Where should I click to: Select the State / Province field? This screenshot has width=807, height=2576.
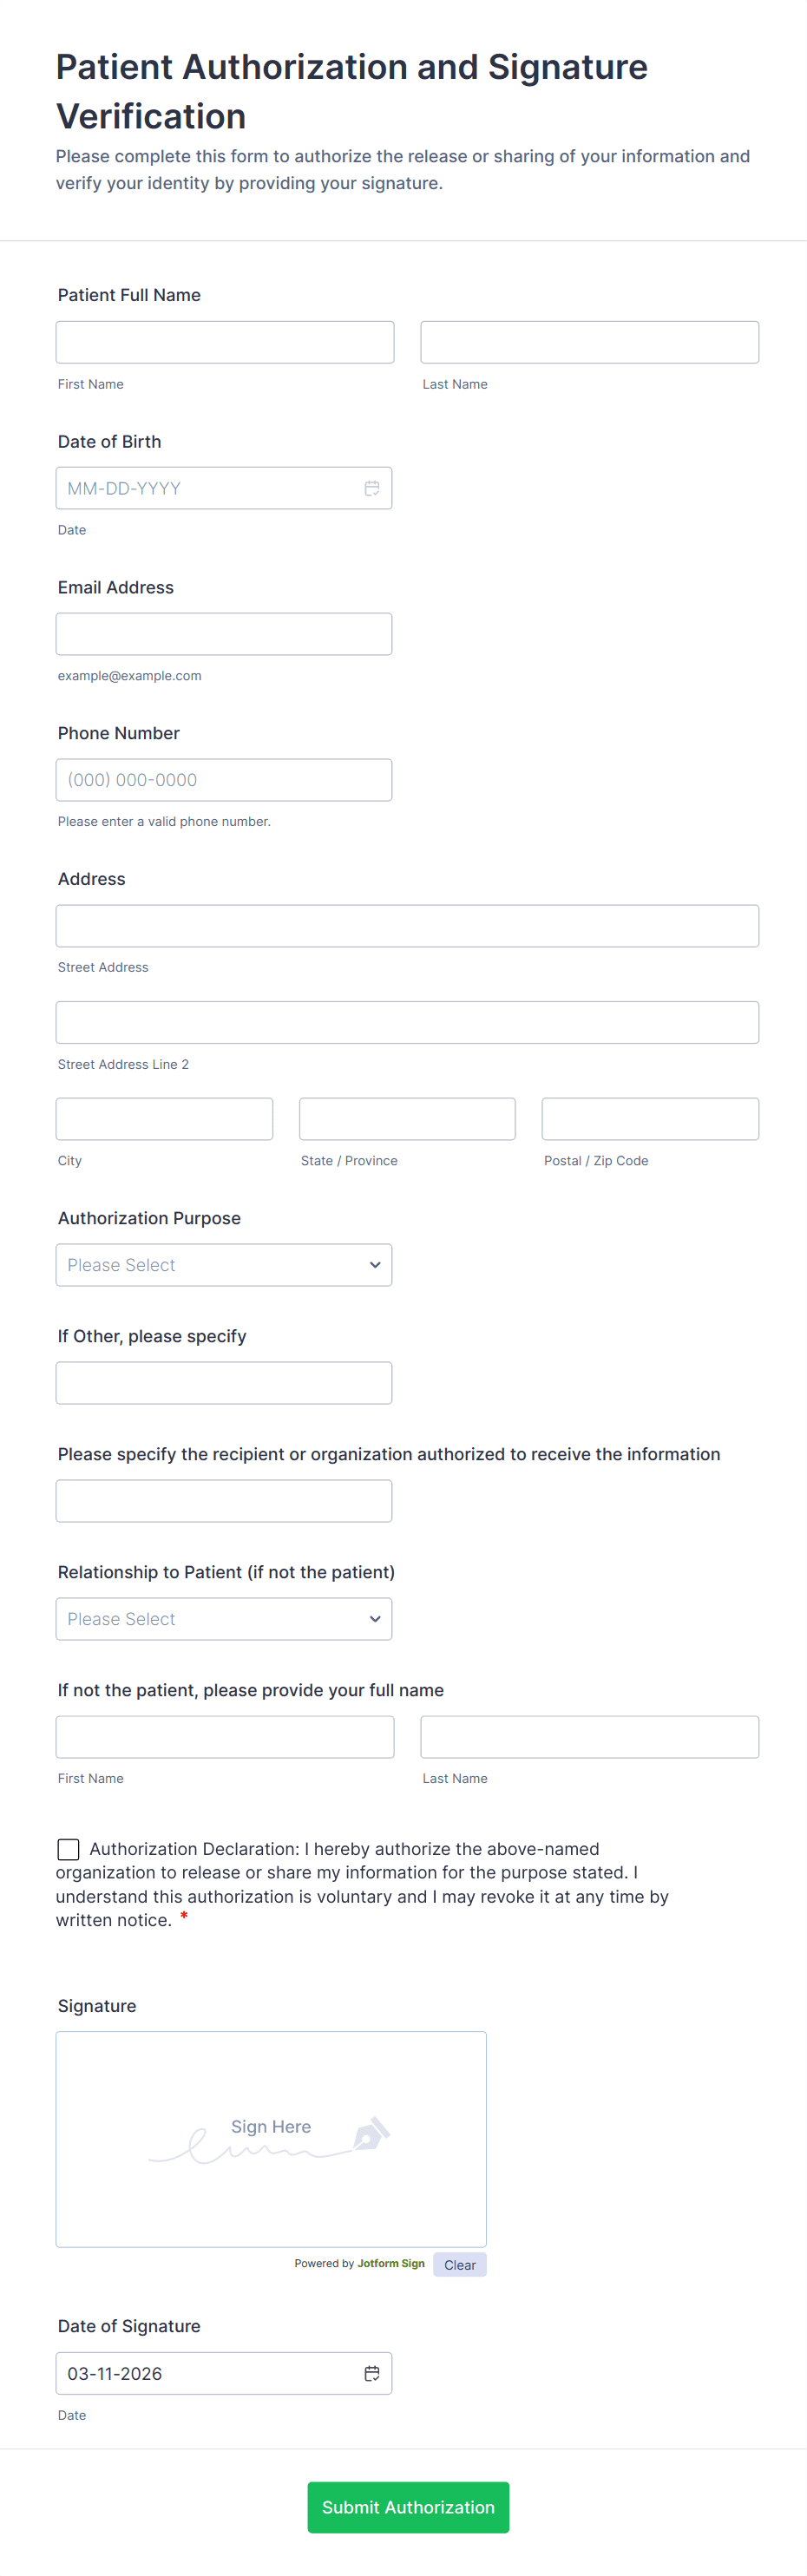tap(407, 1119)
